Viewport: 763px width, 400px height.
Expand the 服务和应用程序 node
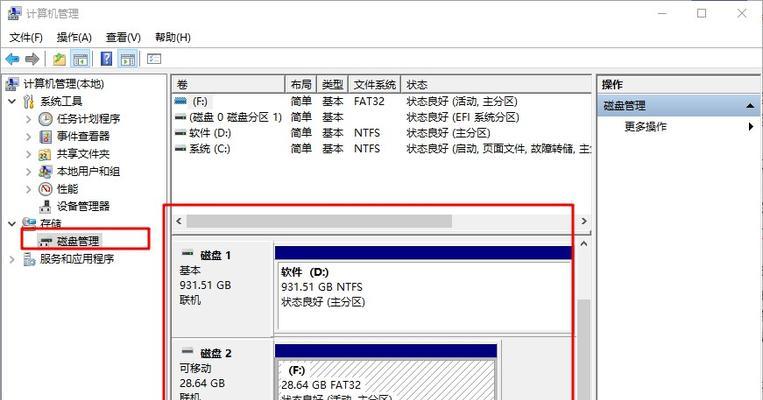click(x=12, y=259)
